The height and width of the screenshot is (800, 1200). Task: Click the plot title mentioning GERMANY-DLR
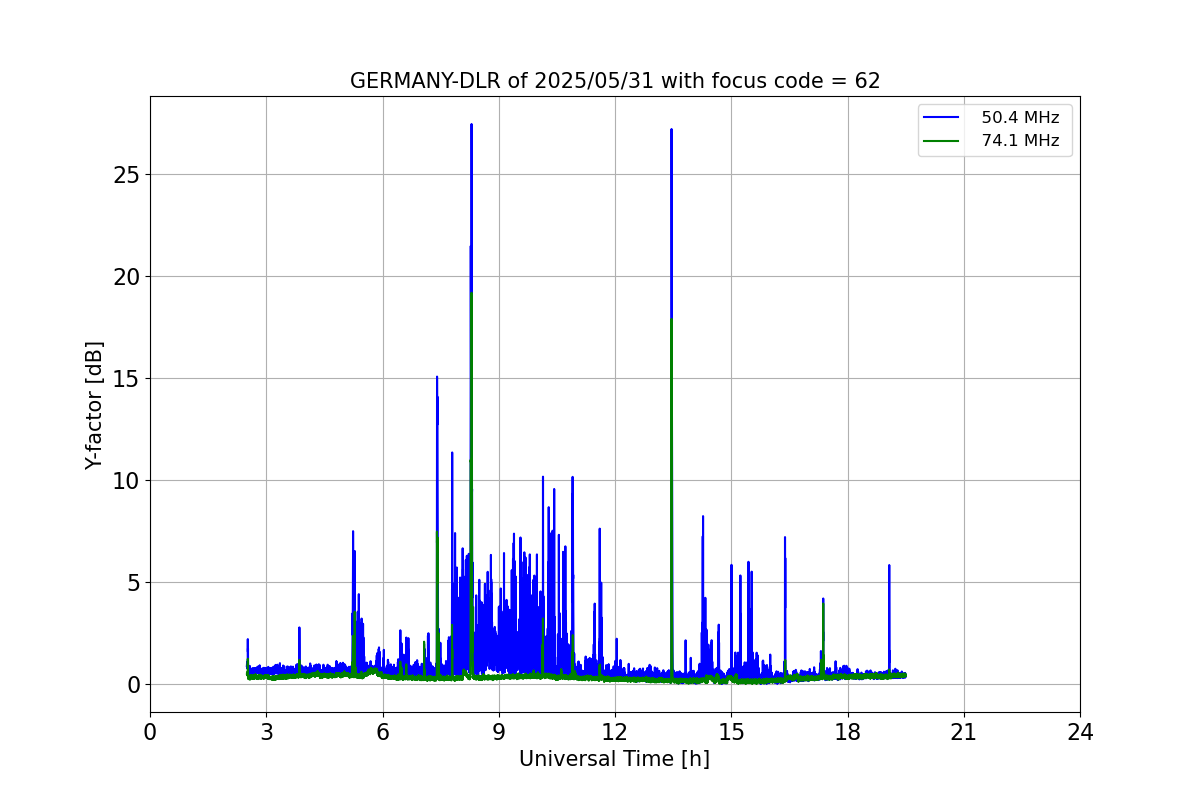point(615,81)
